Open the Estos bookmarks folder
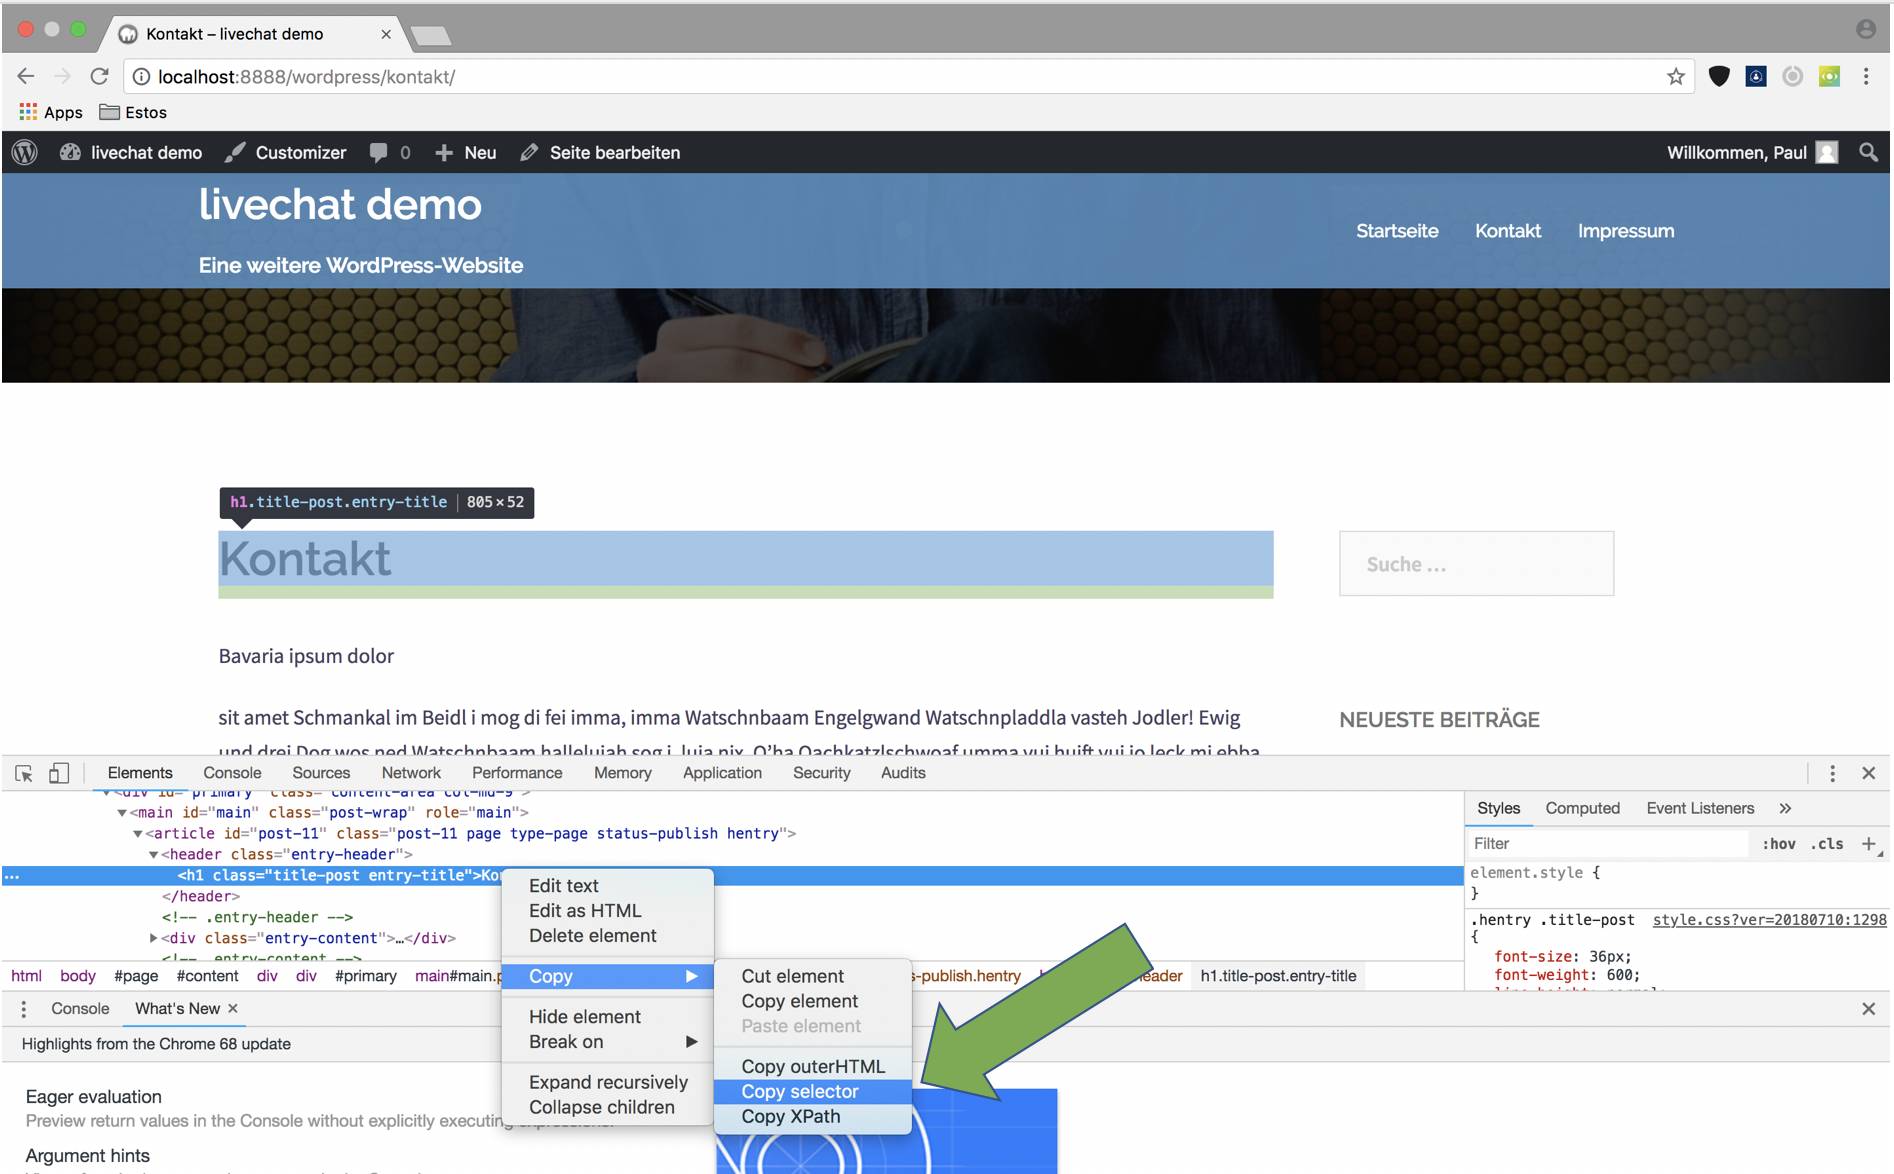Image resolution: width=1894 pixels, height=1174 pixels. tap(133, 112)
